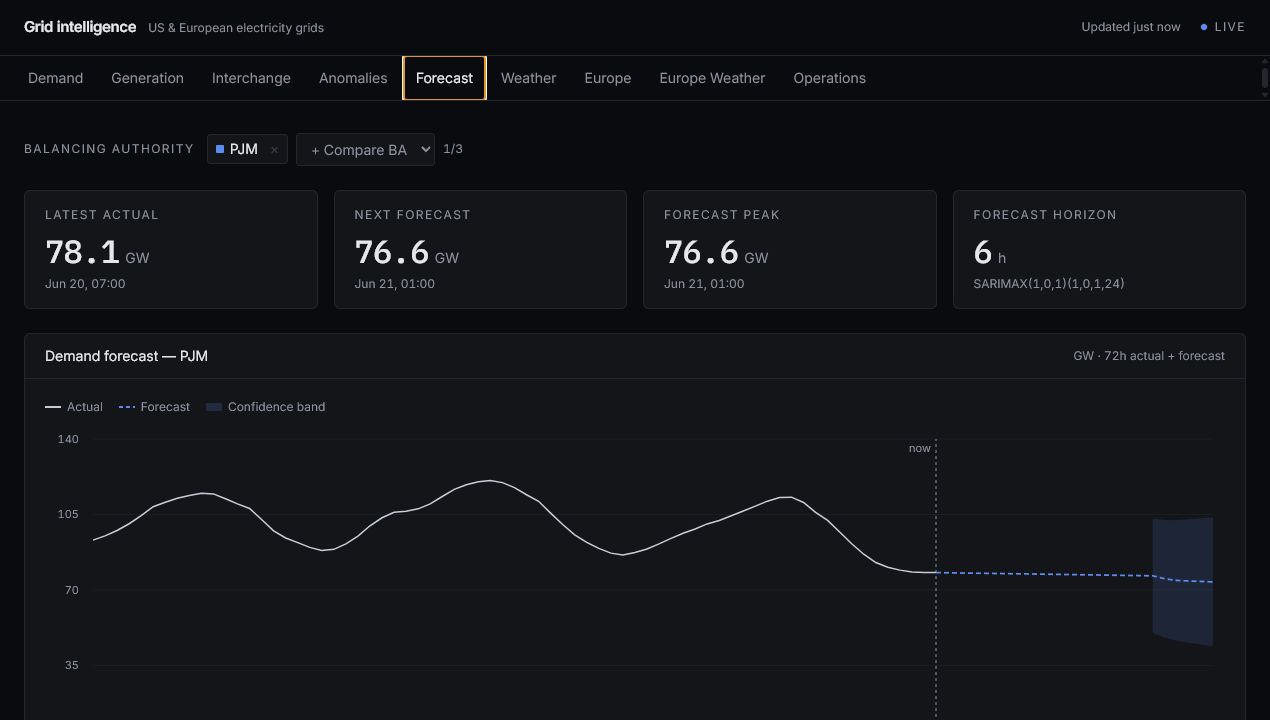Click the Latest Actual 78.1 GW value

point(97,252)
